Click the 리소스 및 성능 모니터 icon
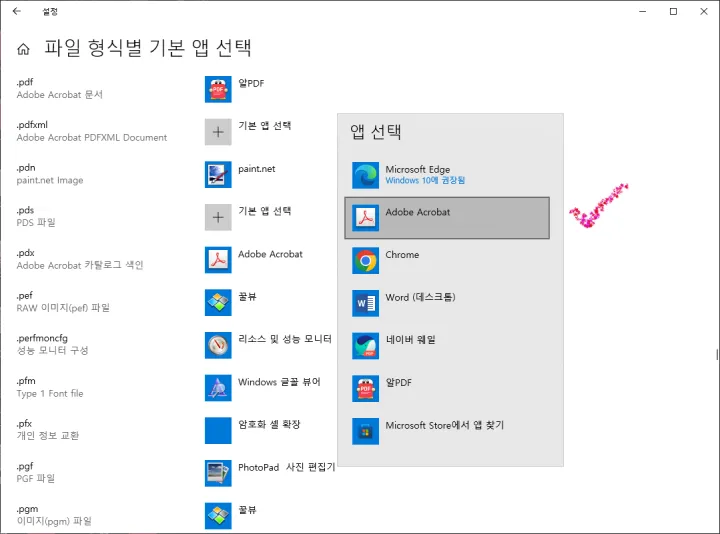Screen dimensions: 720x534 click(218, 345)
